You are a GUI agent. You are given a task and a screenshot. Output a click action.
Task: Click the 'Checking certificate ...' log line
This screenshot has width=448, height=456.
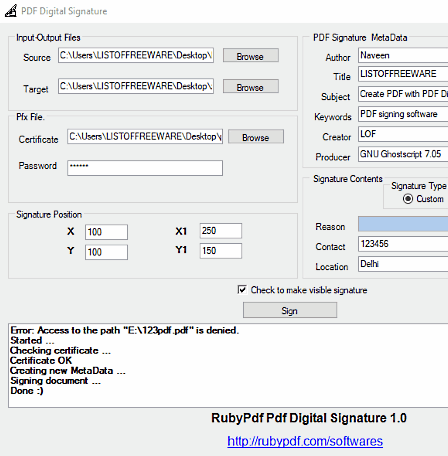click(60, 350)
